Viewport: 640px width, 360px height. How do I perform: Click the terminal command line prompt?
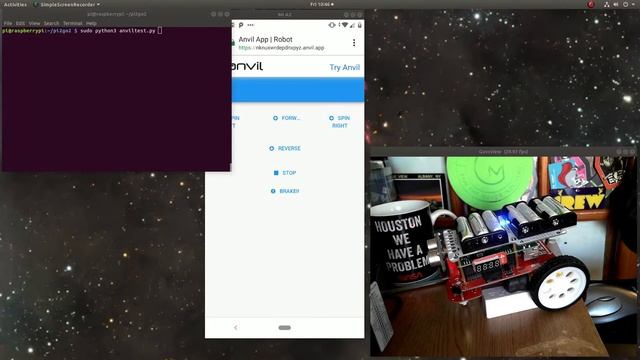[82, 31]
